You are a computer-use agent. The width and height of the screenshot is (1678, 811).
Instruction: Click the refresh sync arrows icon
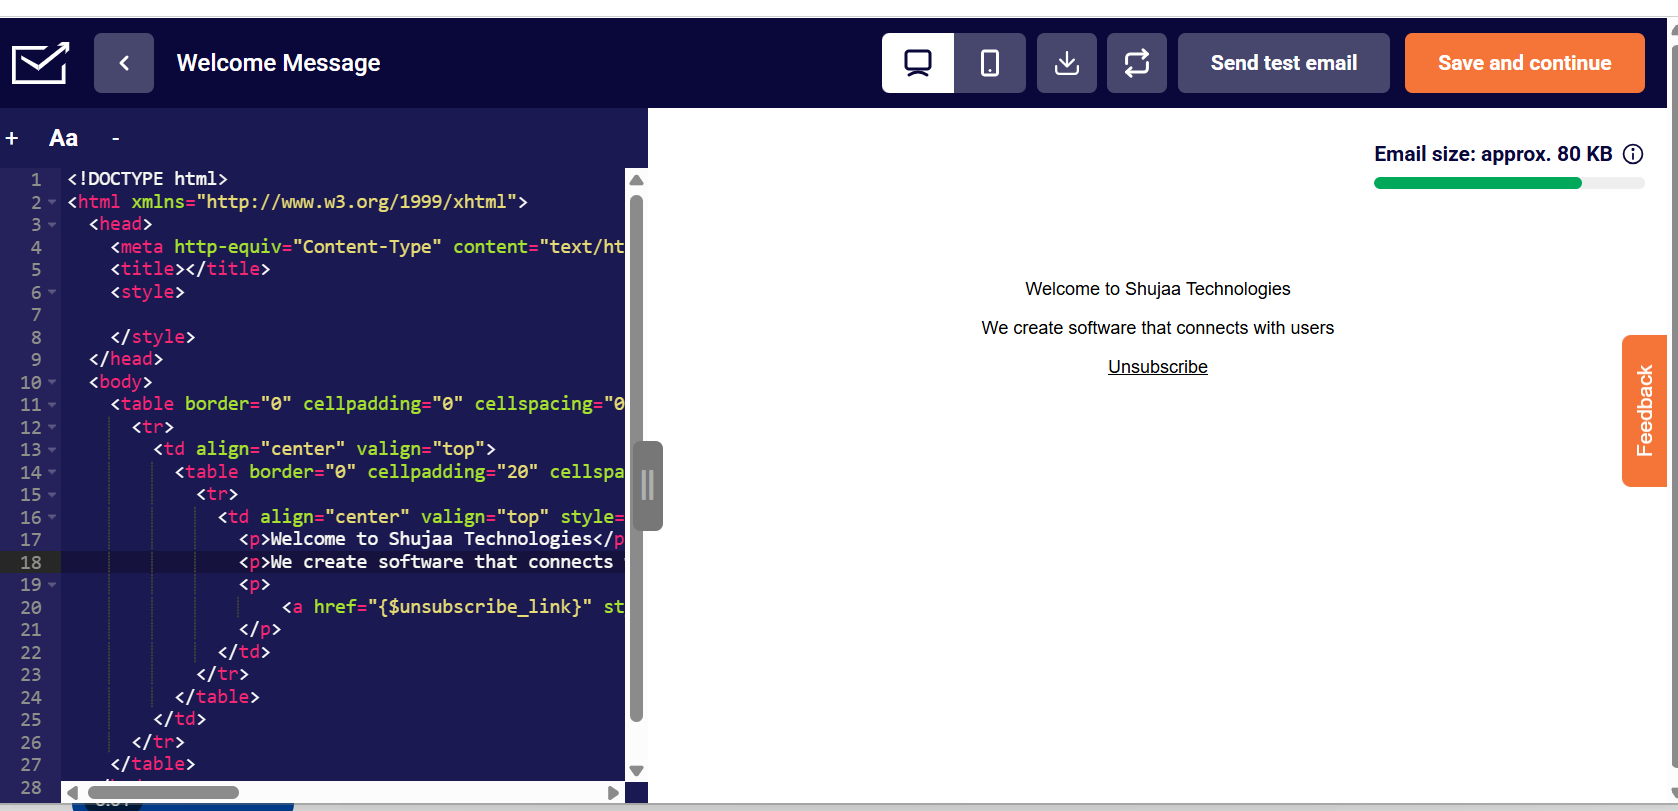(x=1137, y=63)
